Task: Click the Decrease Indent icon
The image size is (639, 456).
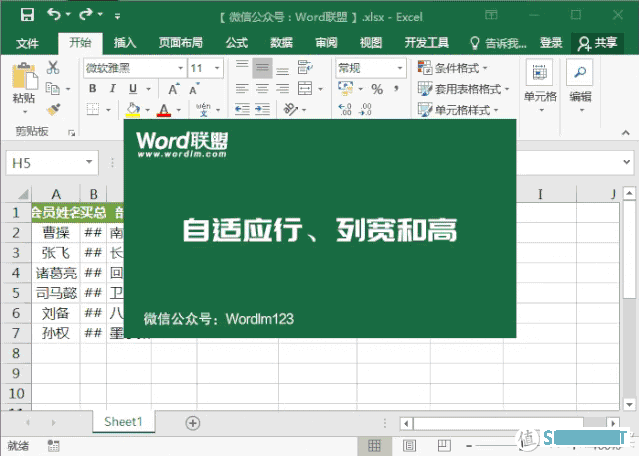Action: pyautogui.click(x=242, y=109)
